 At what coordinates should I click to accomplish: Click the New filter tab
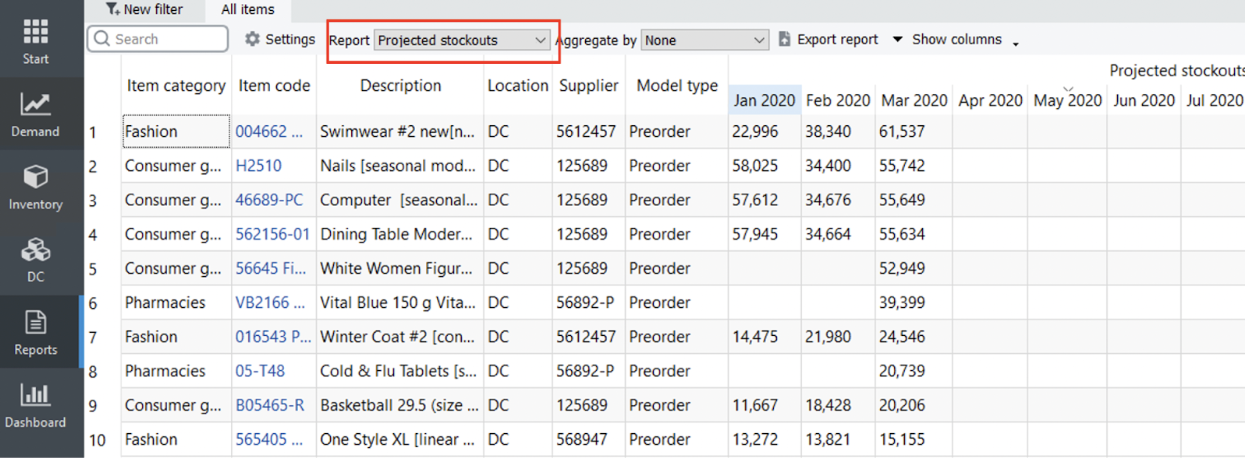coord(144,9)
